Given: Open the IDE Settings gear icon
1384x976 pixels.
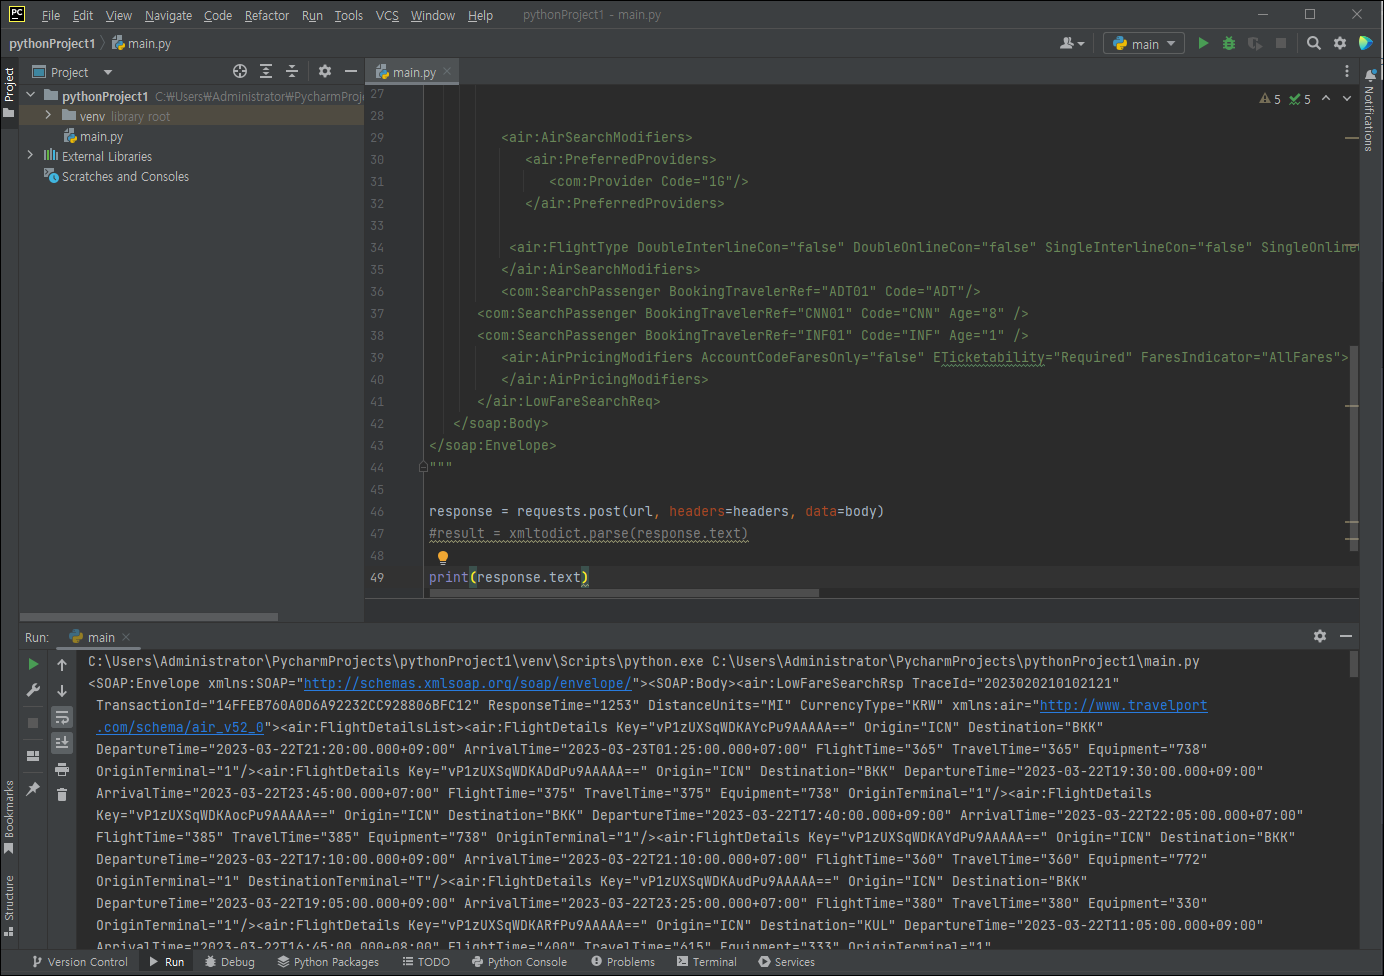Looking at the screenshot, I should click(x=1338, y=43).
